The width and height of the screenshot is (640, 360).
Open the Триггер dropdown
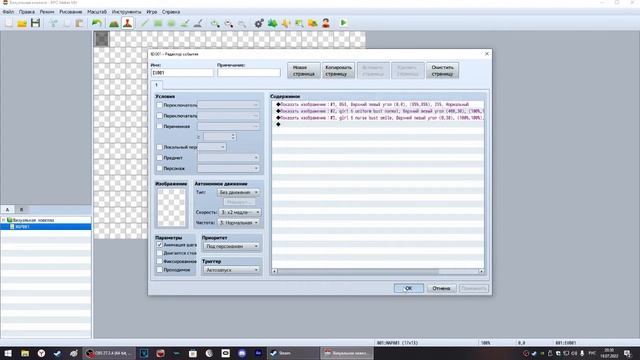click(231, 270)
